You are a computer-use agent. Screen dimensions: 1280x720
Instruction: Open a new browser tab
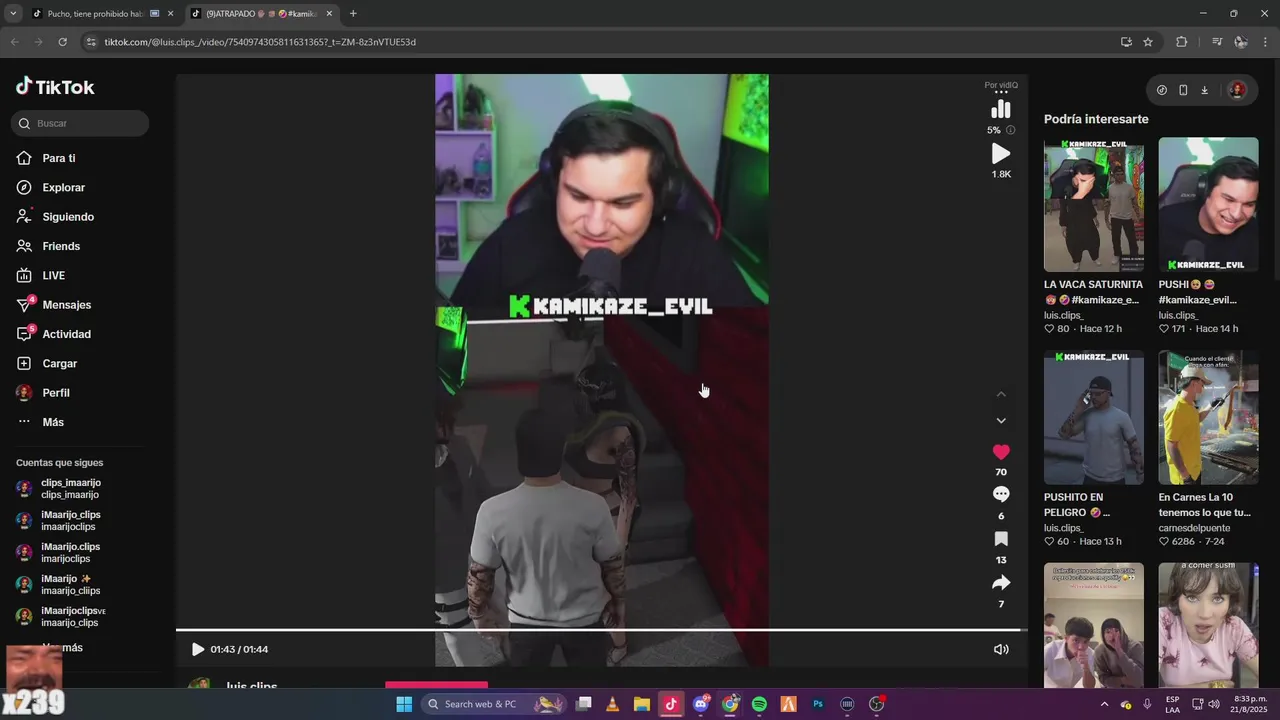coord(353,14)
